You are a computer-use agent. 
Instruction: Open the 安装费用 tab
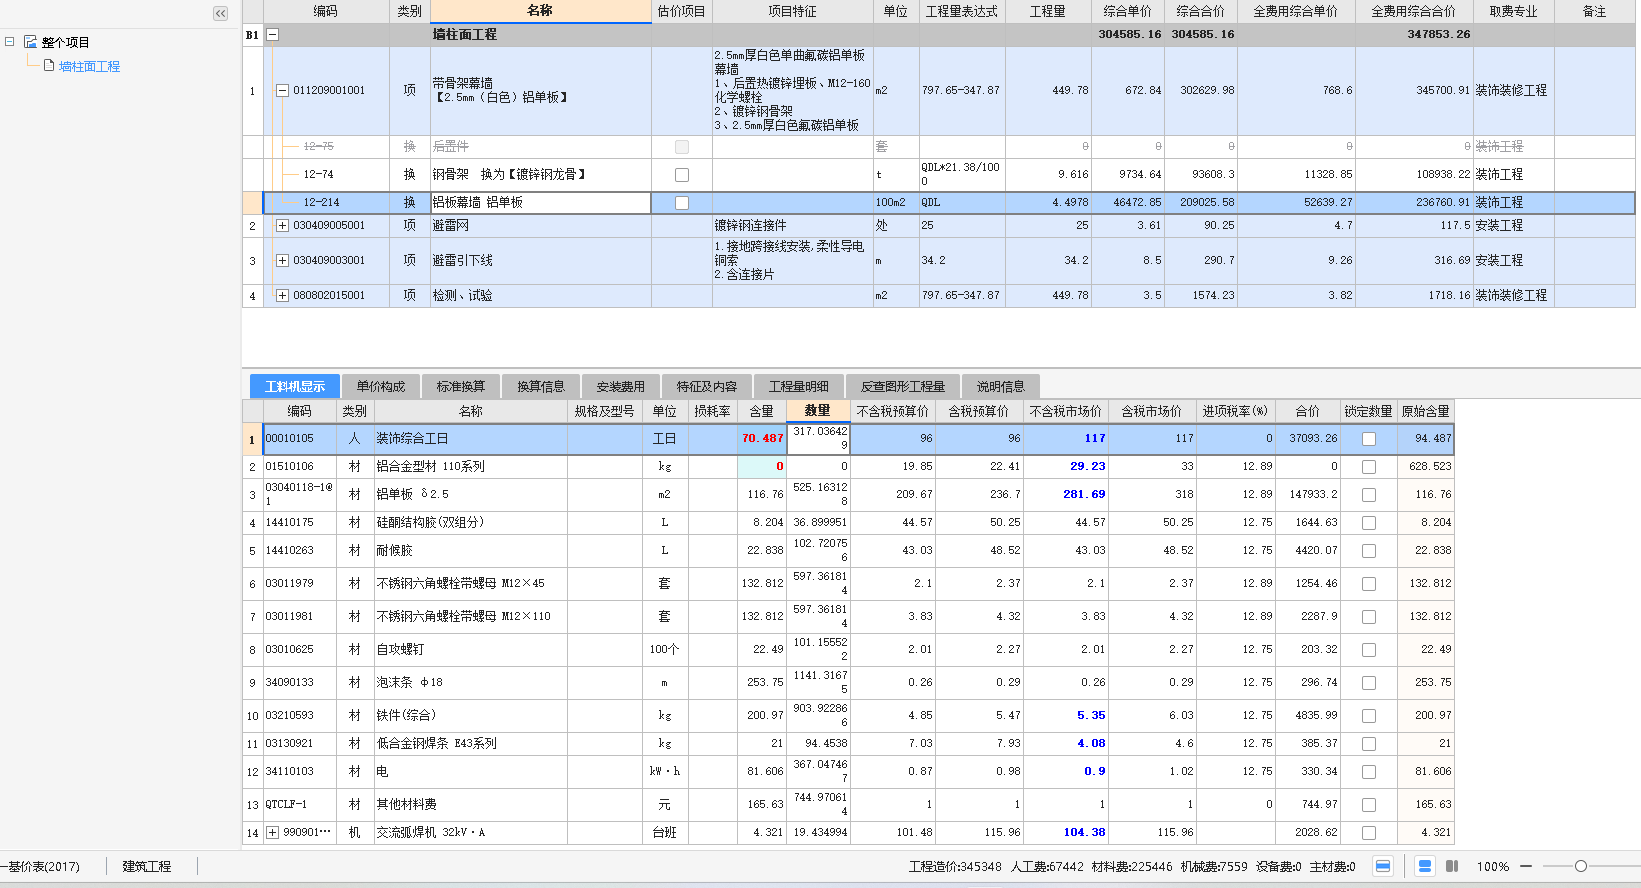[621, 386]
